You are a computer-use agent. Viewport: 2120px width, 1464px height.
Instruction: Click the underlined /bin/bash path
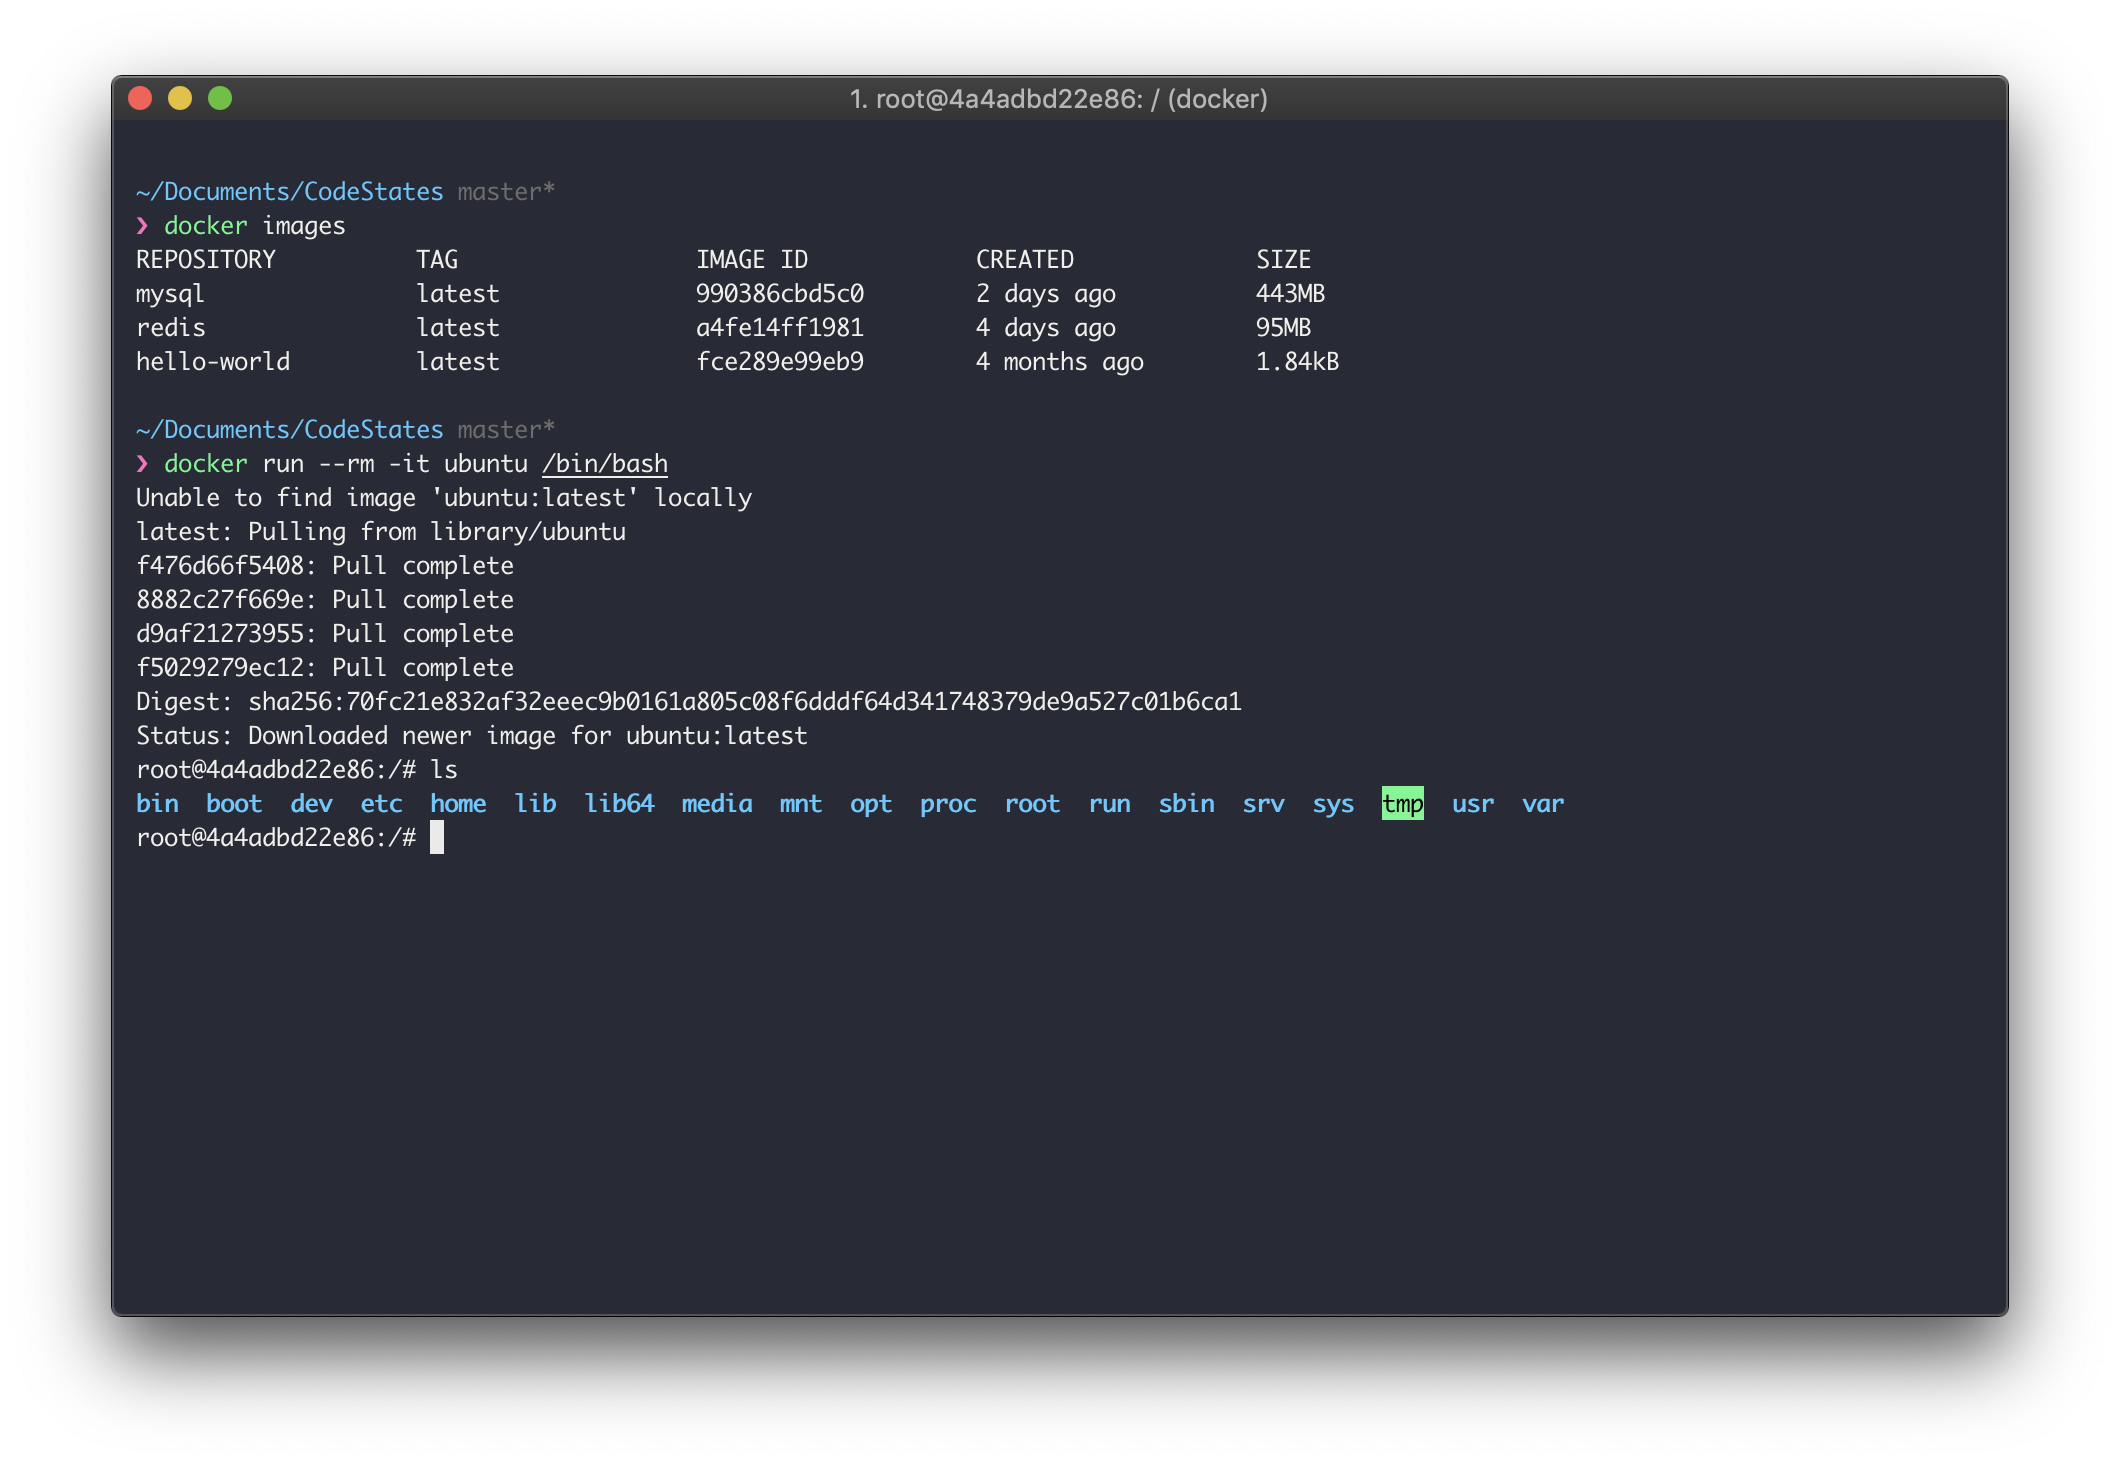(604, 464)
